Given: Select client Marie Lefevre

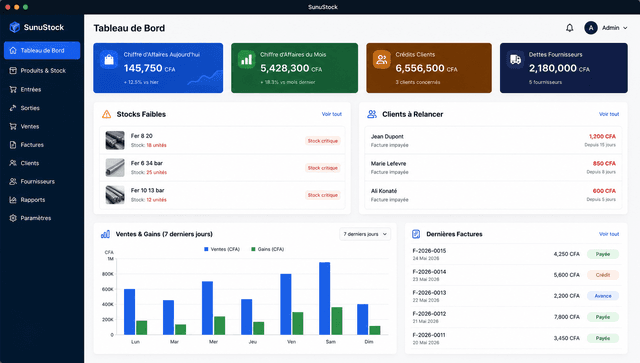Looking at the screenshot, I should pyautogui.click(x=493, y=168).
